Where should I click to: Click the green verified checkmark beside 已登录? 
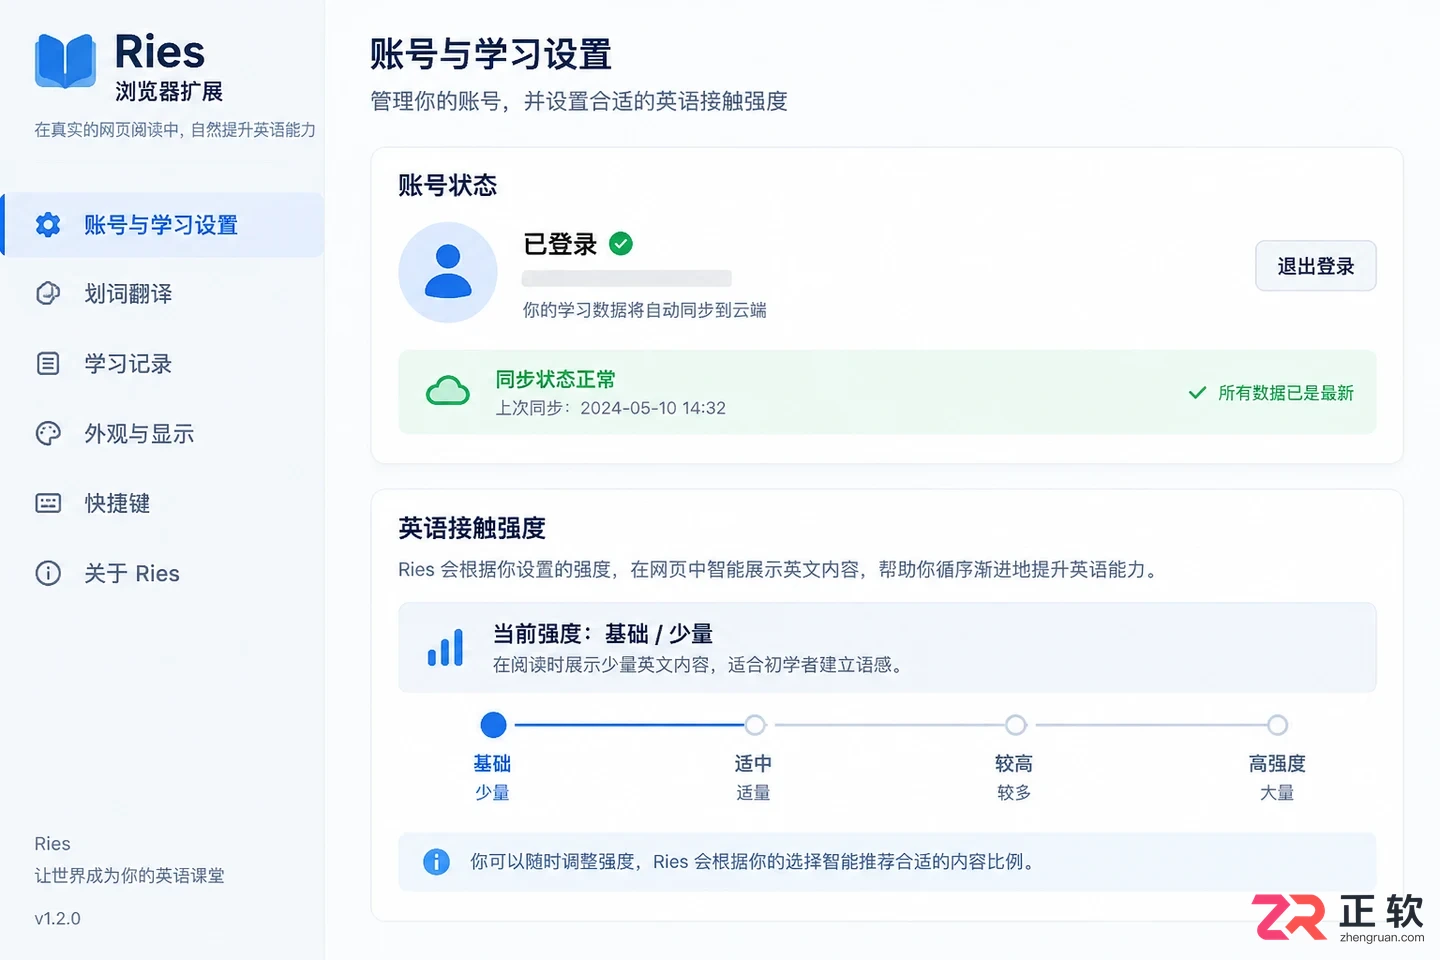(621, 244)
